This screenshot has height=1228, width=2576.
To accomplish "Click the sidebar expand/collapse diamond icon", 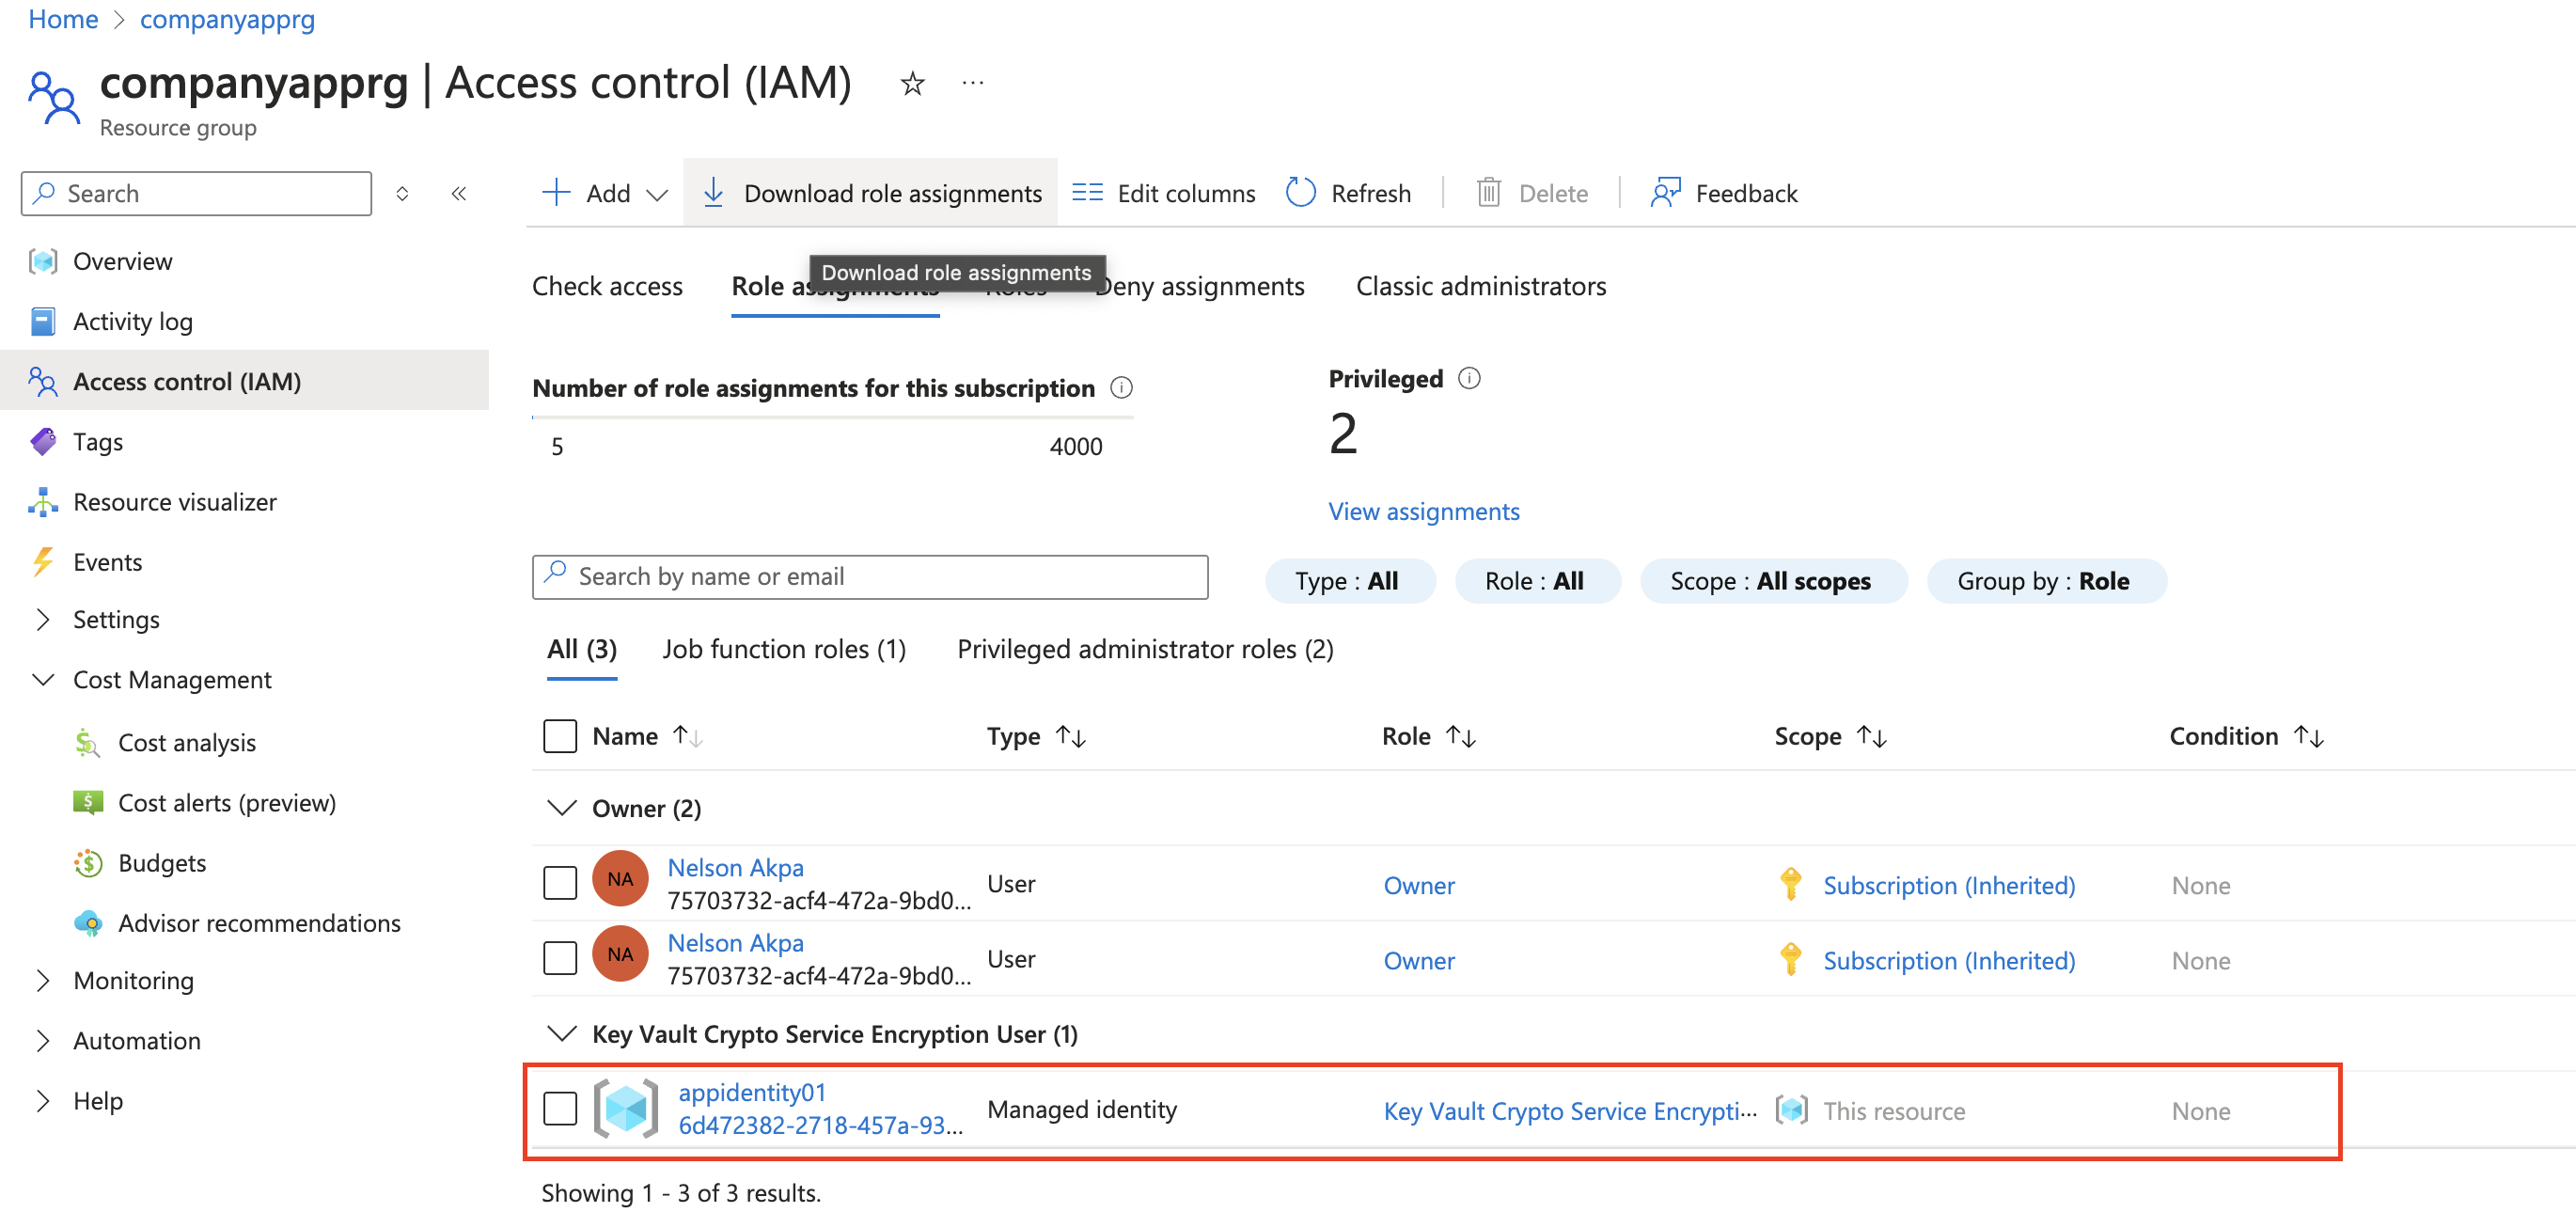I will (402, 194).
